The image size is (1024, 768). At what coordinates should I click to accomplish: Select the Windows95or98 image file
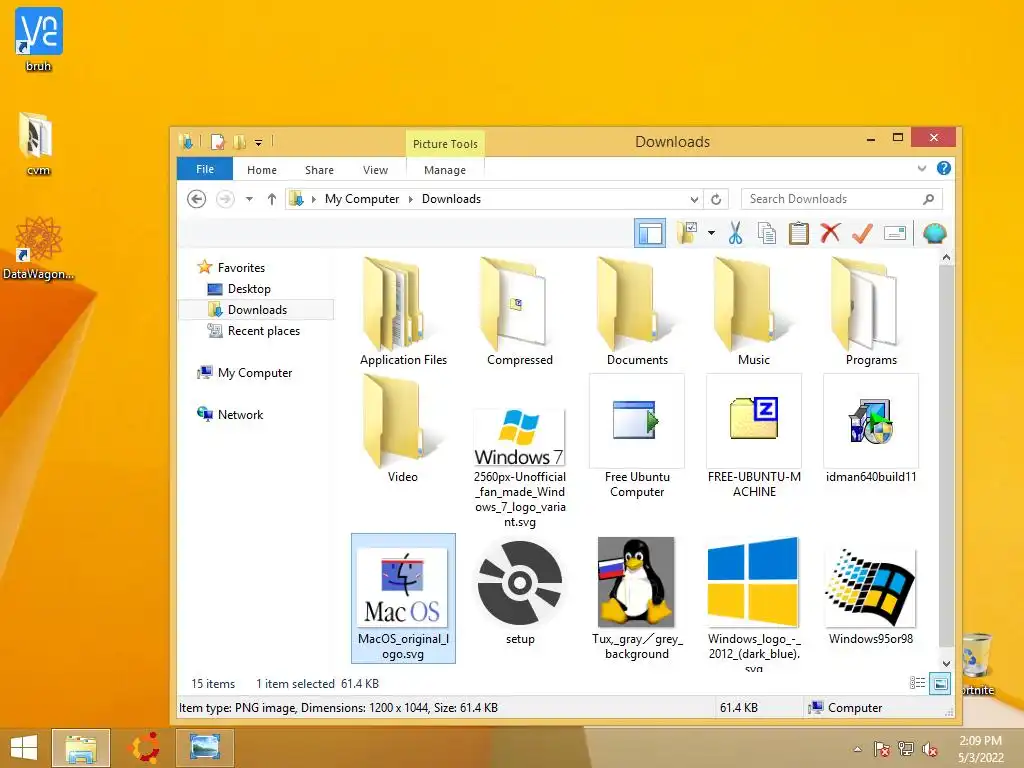pyautogui.click(x=871, y=596)
